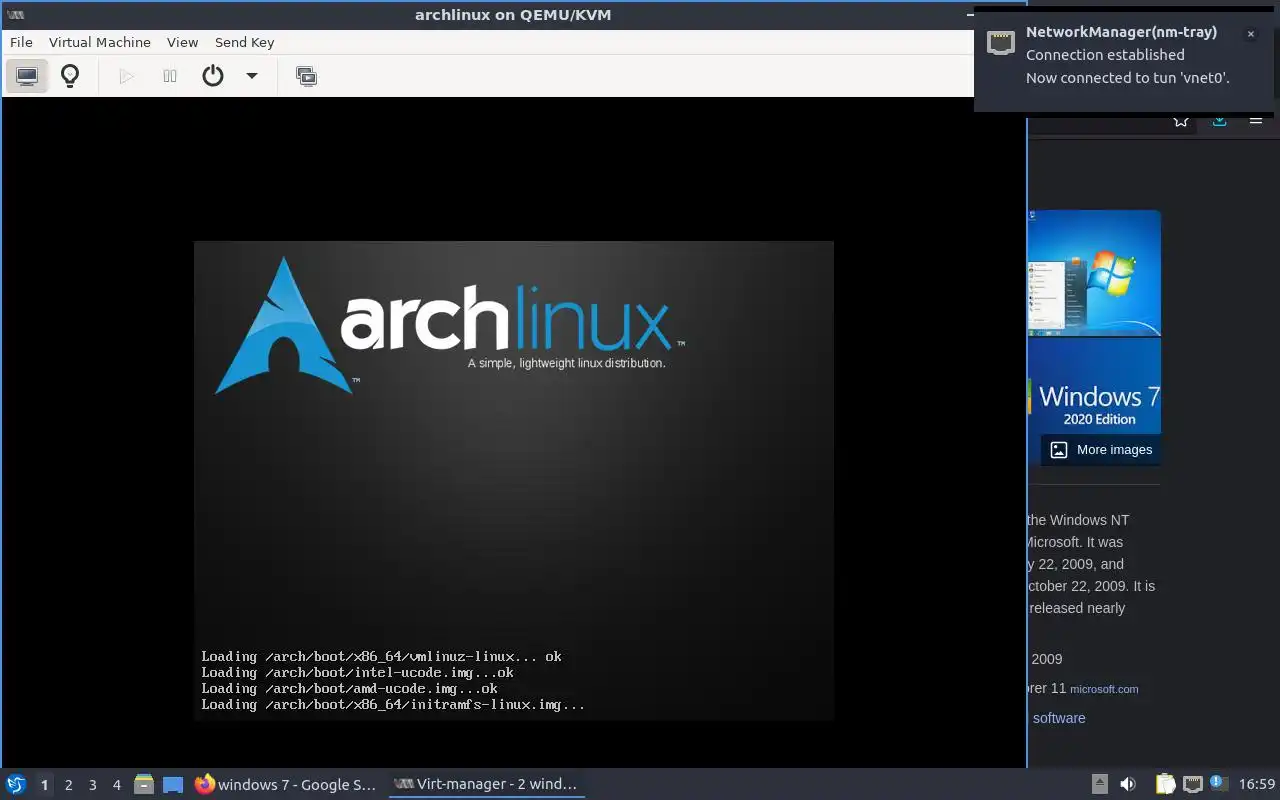The width and height of the screenshot is (1280, 800).
Task: Switch to the Firefox 'windows 7 - Google' task
Action: (286, 784)
